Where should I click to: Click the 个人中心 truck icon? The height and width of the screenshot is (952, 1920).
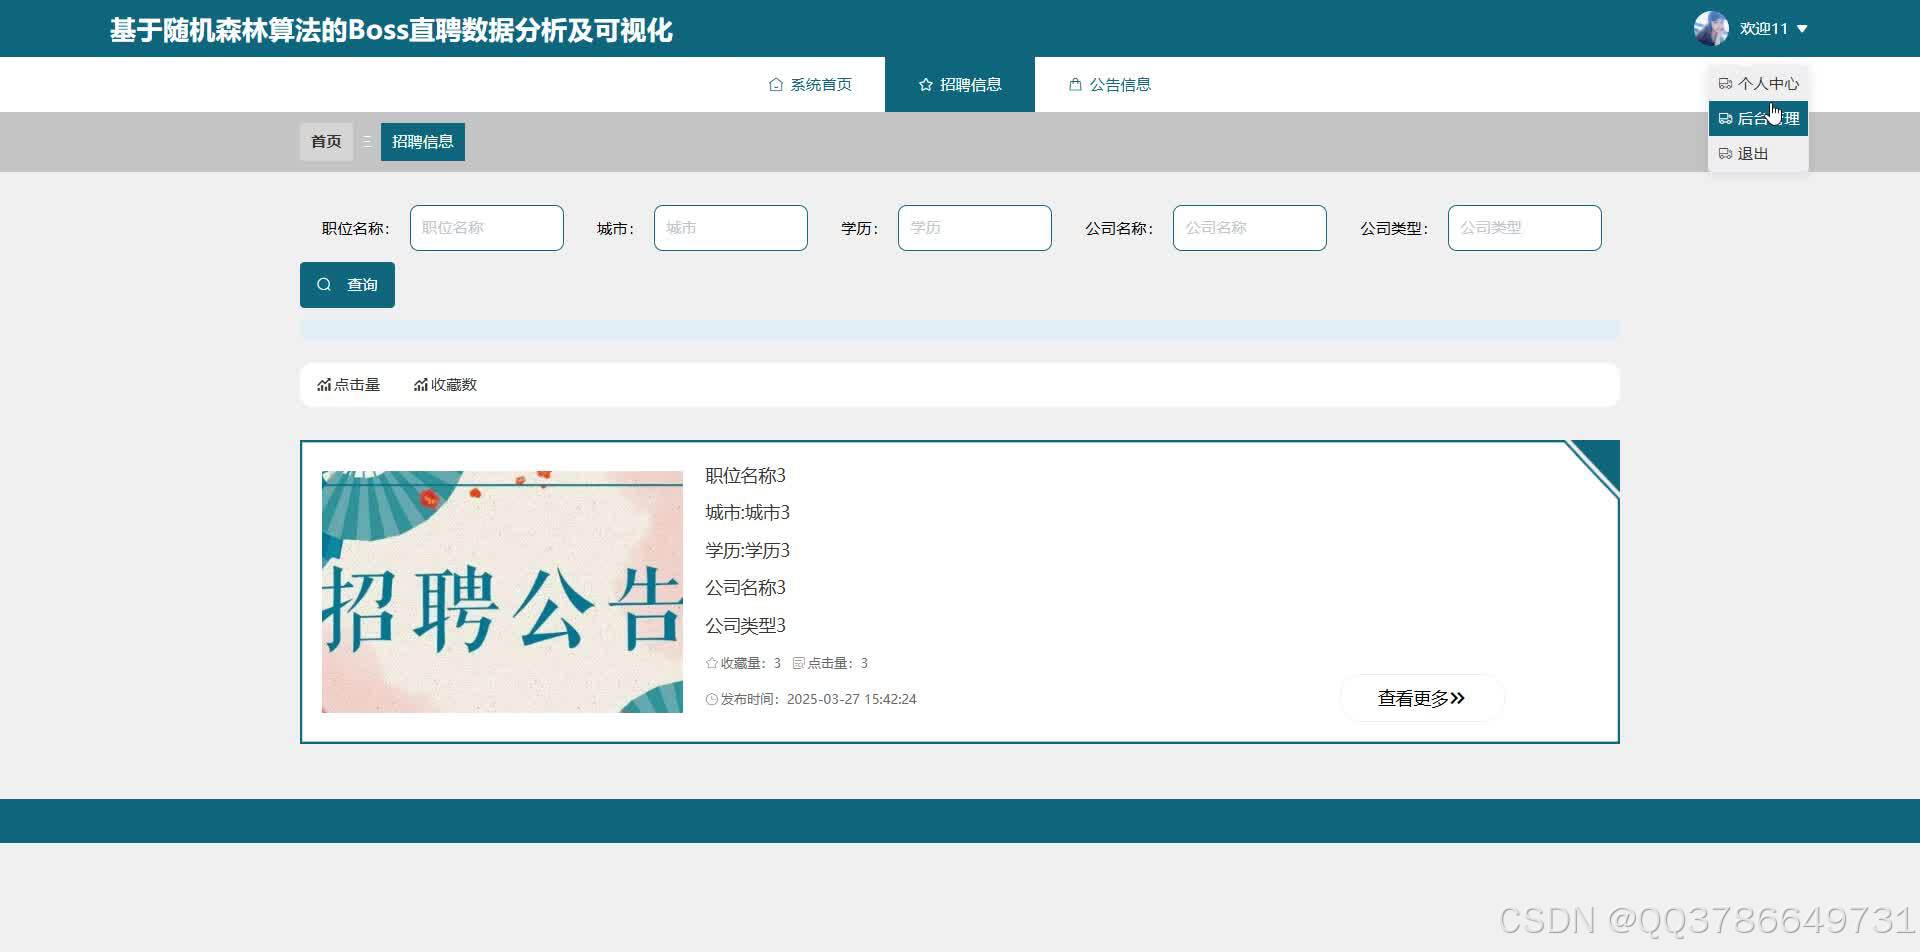(1725, 84)
